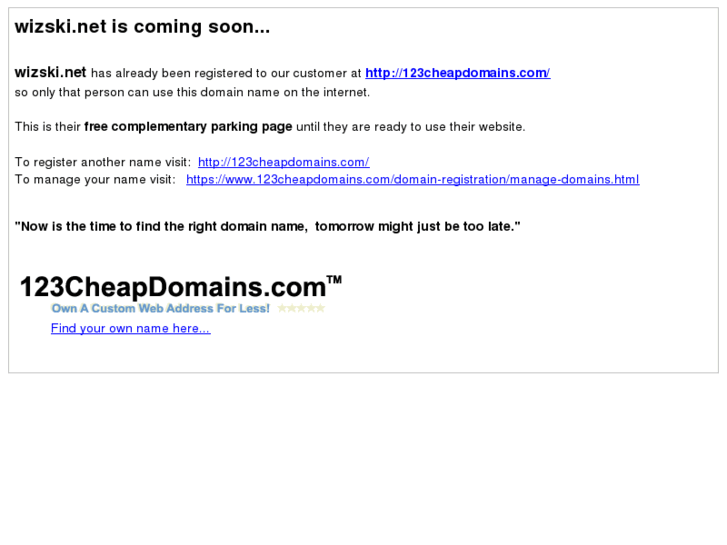Click the first star in the rating
Image resolution: width=727 pixels, height=545 pixels.
[x=282, y=308]
